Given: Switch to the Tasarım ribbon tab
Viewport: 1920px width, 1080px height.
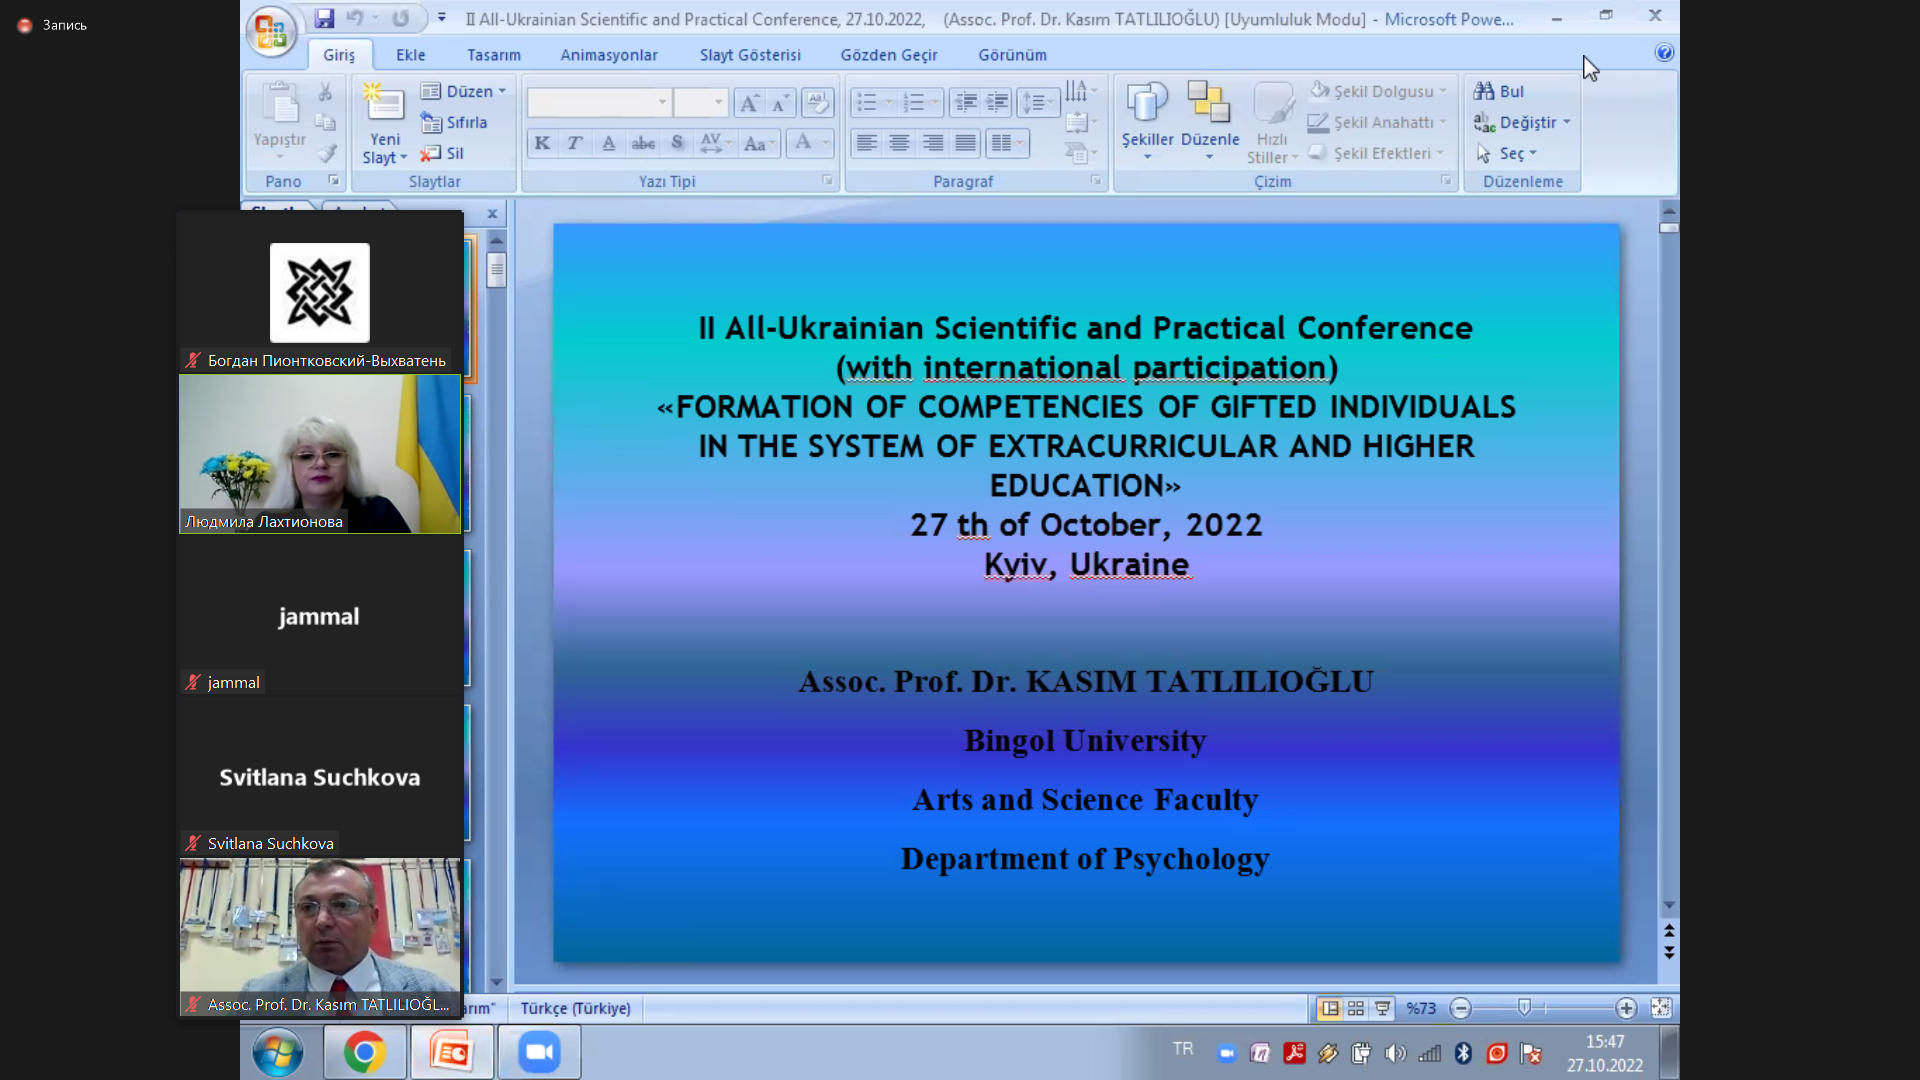Looking at the screenshot, I should pos(493,55).
